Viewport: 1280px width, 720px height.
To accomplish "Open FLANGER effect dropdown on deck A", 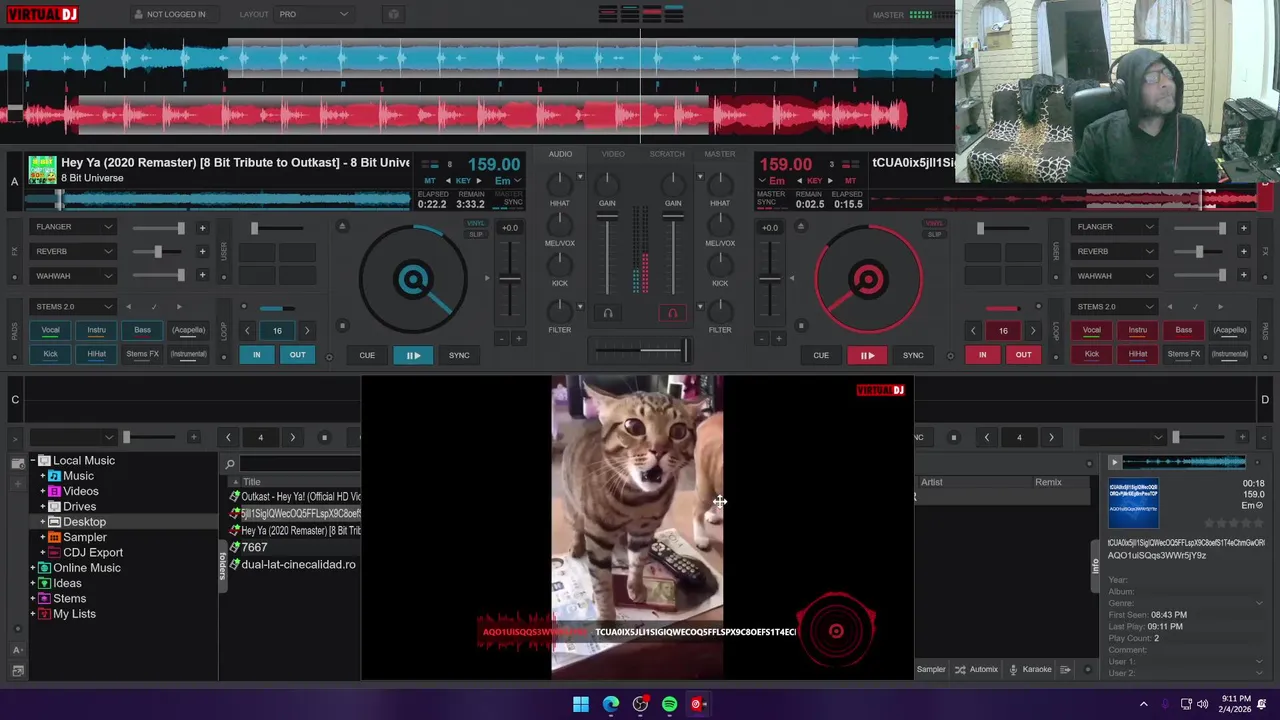I will pos(73,227).
